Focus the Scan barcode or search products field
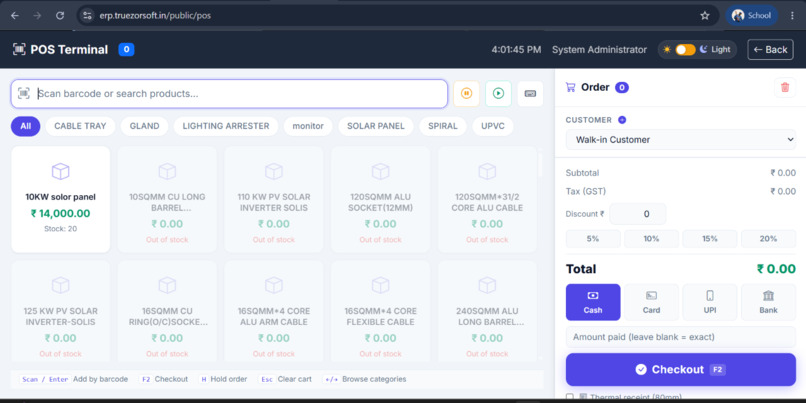 click(x=229, y=94)
